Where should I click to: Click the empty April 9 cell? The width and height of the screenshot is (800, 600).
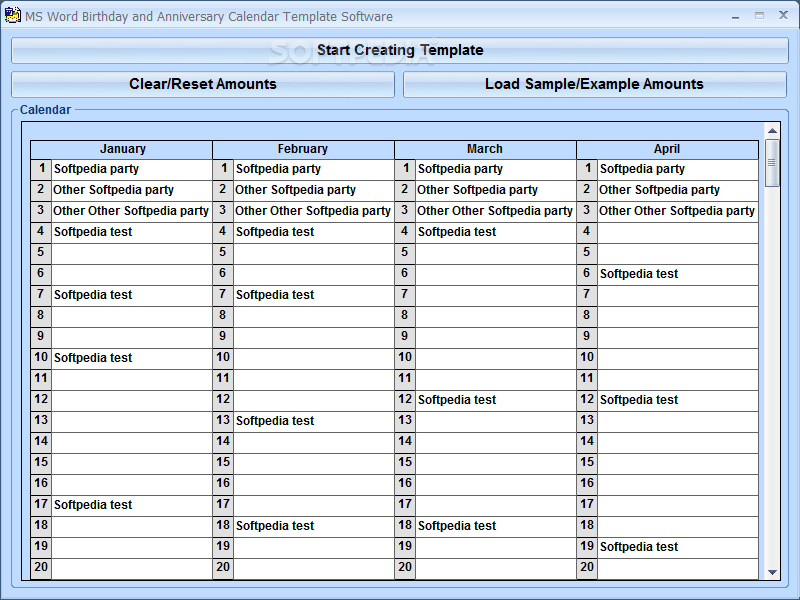(678, 337)
